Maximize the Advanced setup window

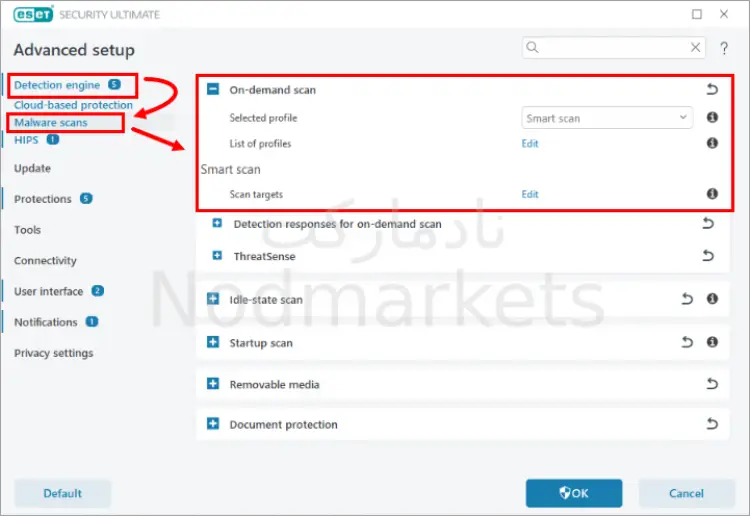697,14
